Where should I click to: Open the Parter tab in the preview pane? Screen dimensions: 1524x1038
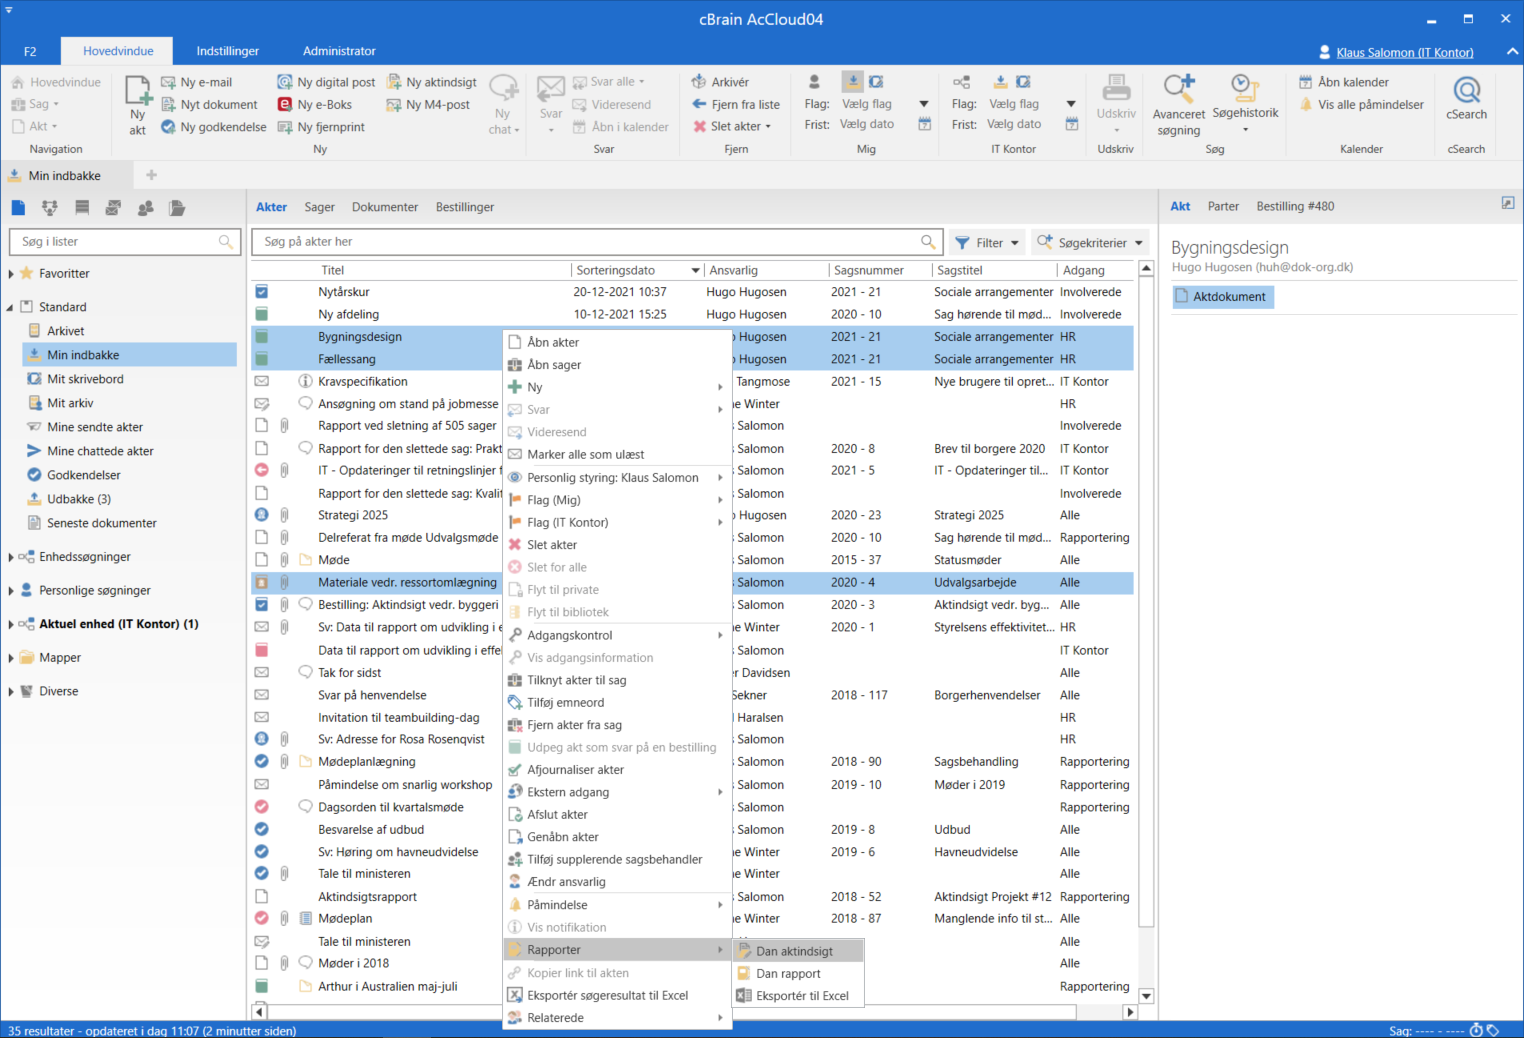pos(1223,206)
